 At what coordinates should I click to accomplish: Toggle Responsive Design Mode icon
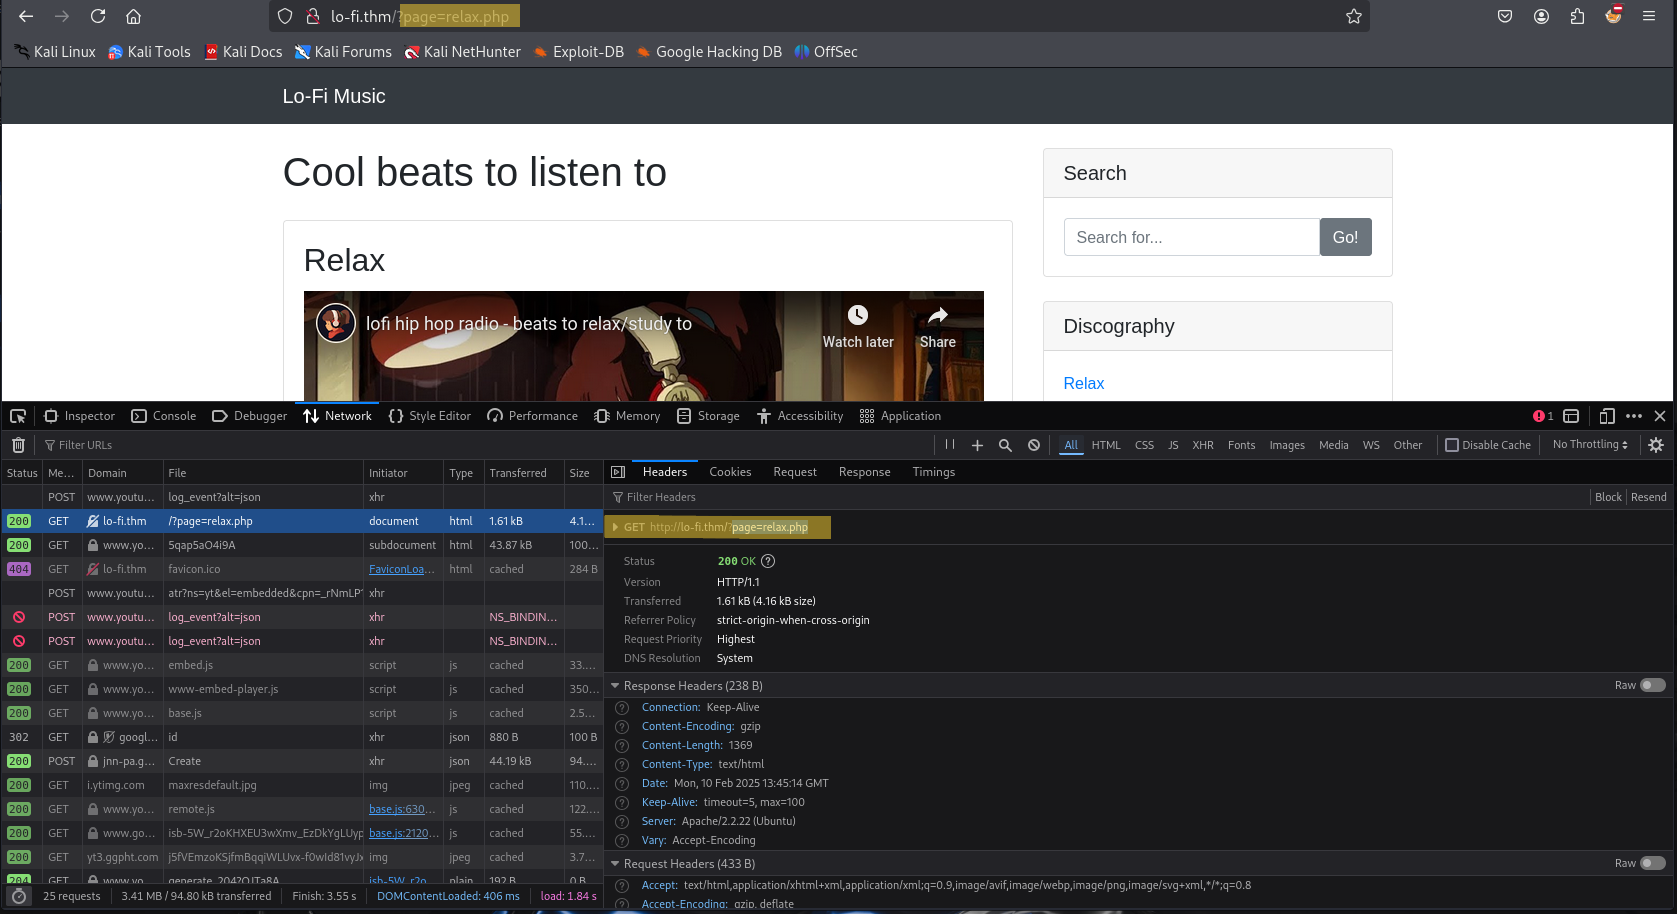coord(1607,416)
